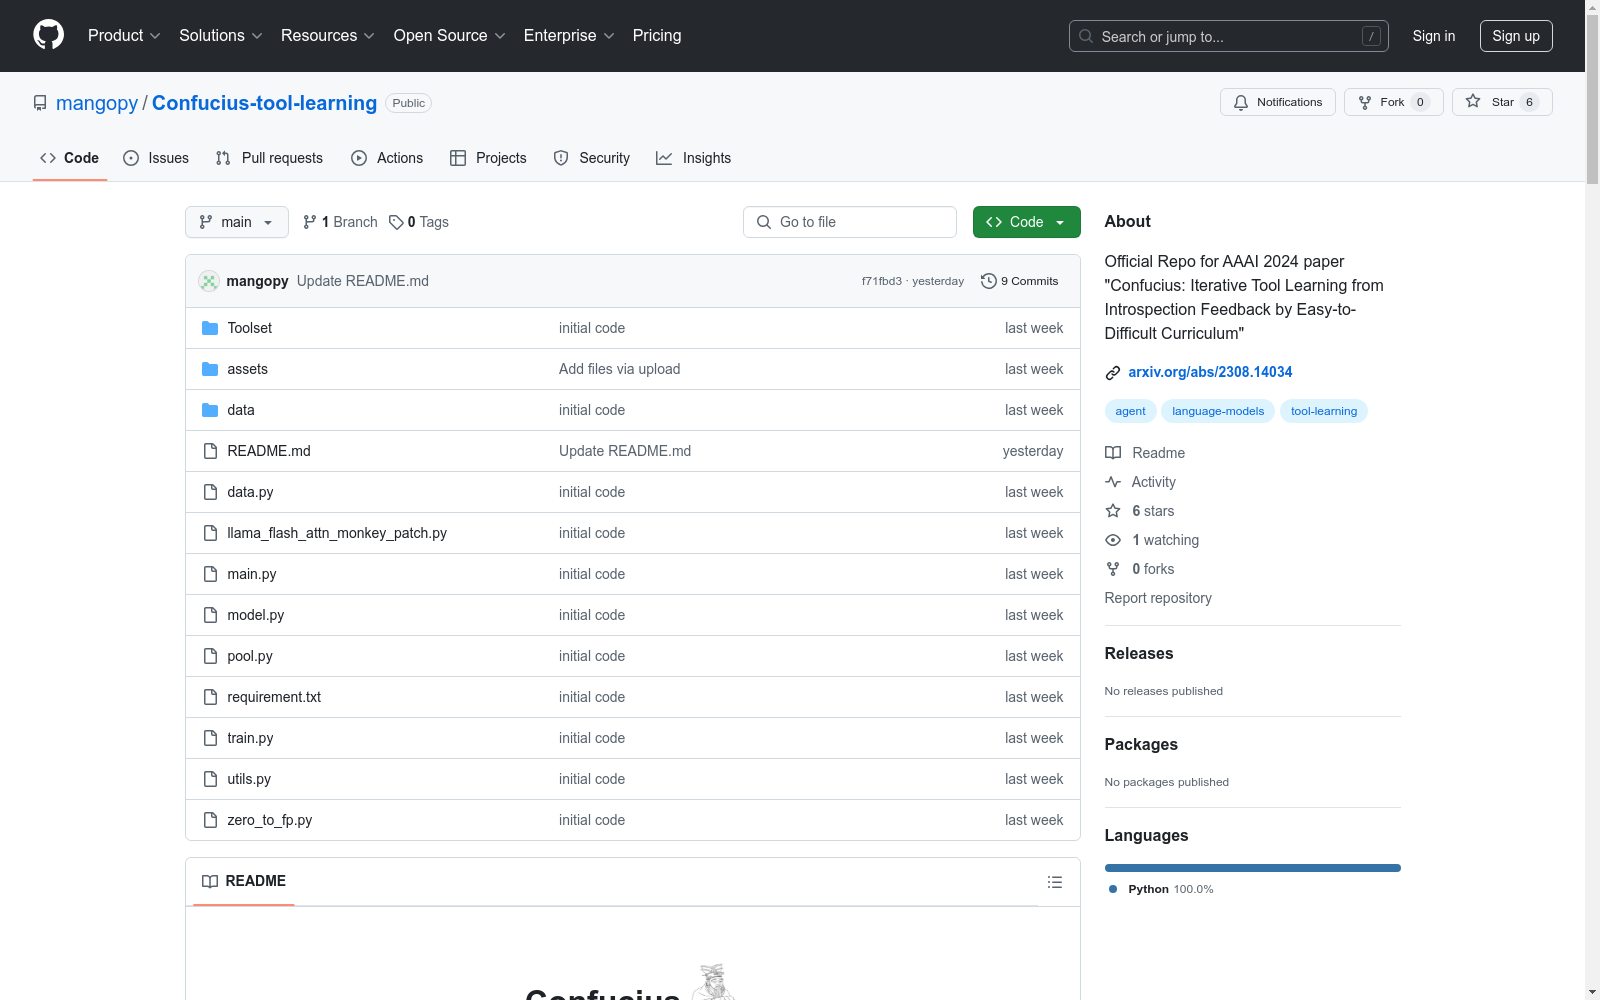Viewport: 1600px width, 1000px height.
Task: Click the tag icon next to 0 Tags
Action: [x=396, y=222]
